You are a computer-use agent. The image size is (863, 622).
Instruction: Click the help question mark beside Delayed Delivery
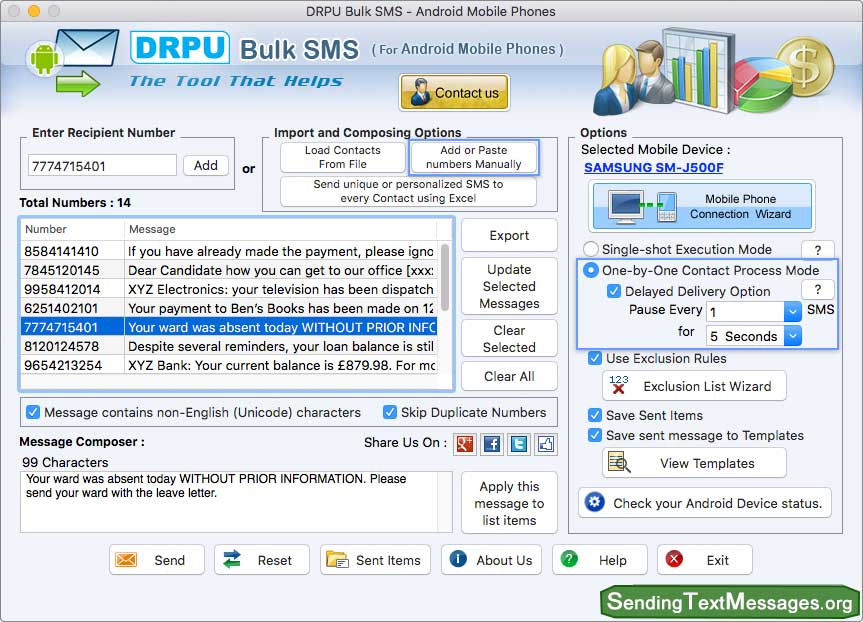[x=818, y=290]
